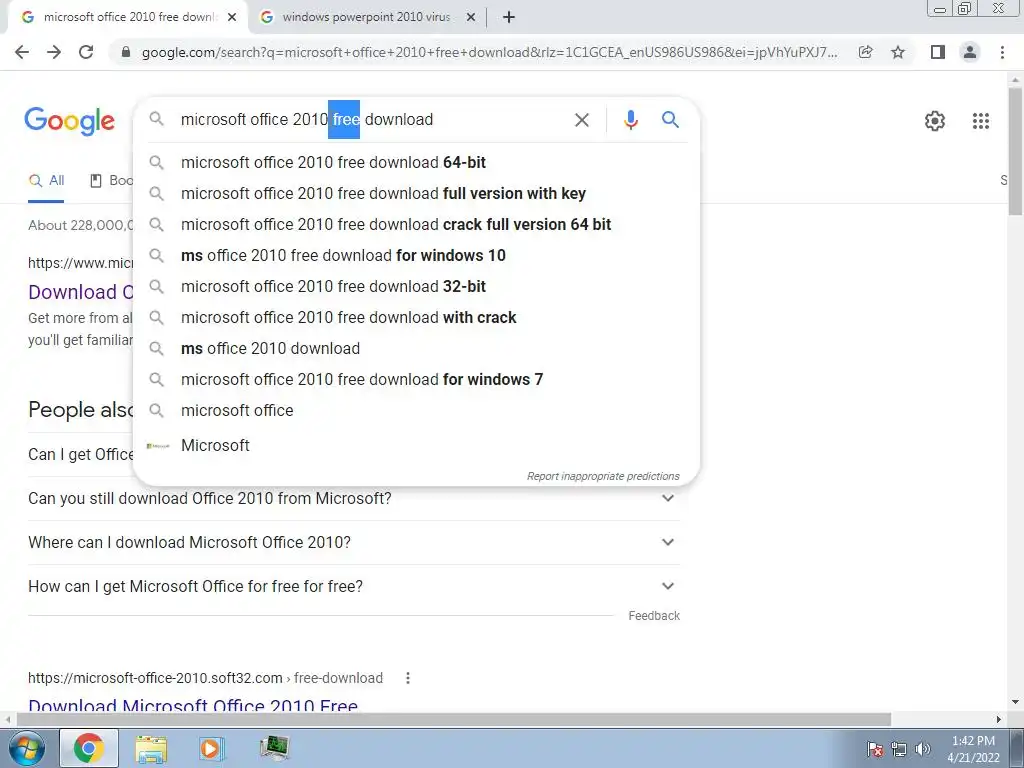Open File Explorer from the taskbar
Screen dimensions: 1024x768
click(x=151, y=748)
